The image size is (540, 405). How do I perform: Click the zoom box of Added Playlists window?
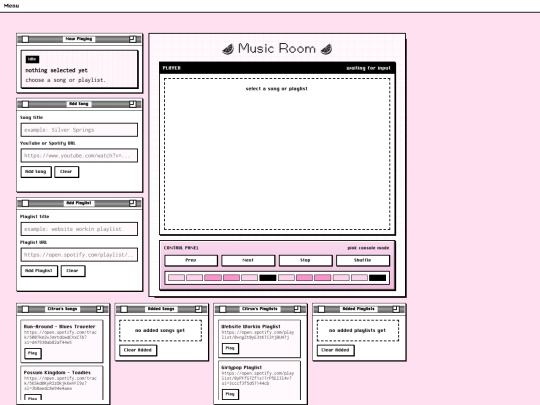click(x=396, y=309)
